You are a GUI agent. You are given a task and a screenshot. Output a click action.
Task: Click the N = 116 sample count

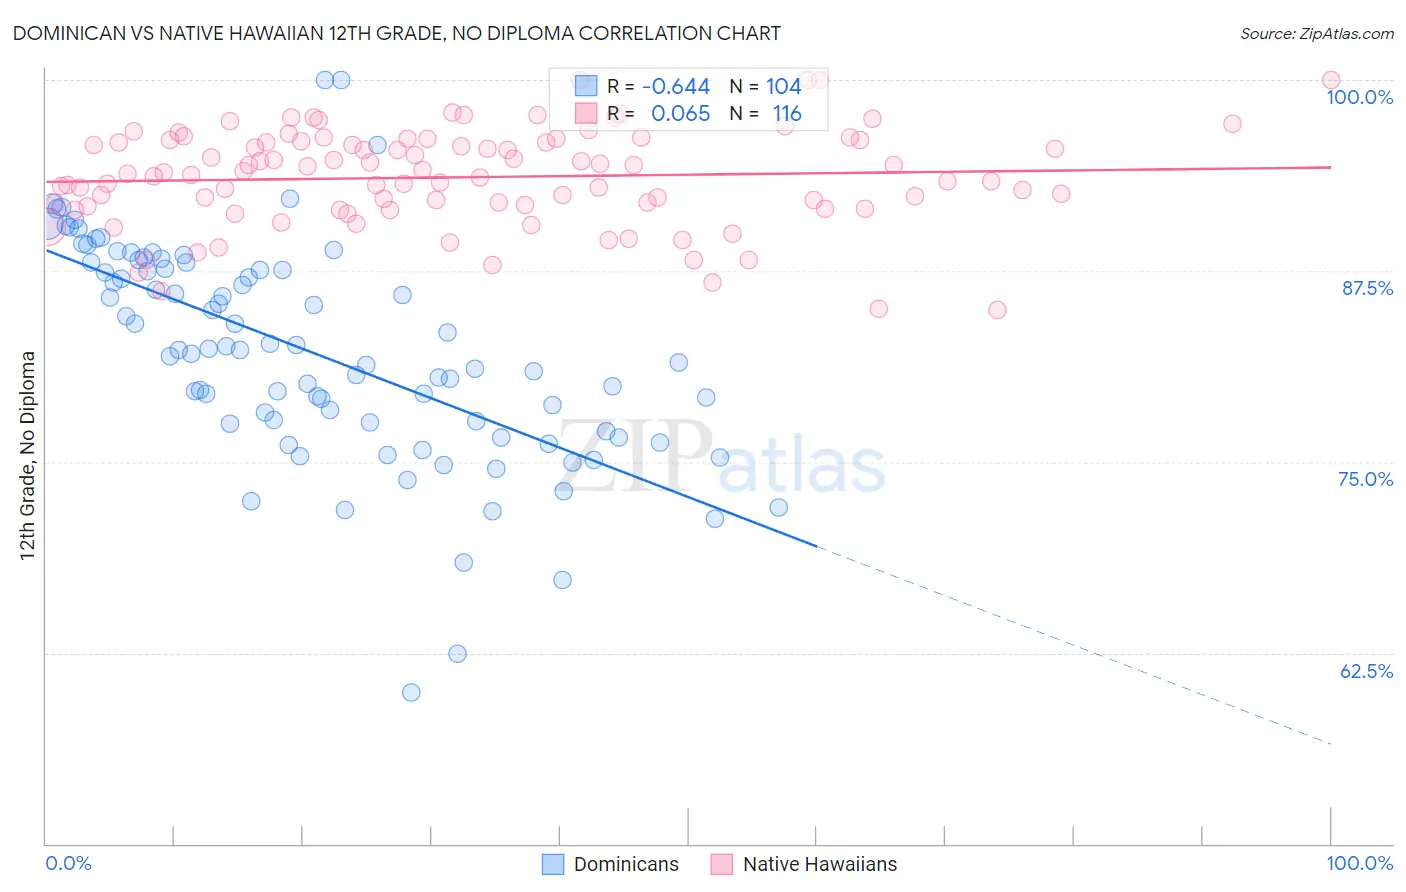[765, 113]
